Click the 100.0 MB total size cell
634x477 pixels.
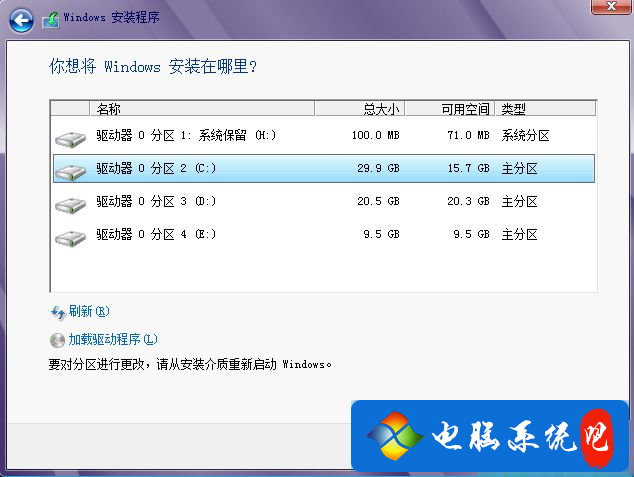376,135
